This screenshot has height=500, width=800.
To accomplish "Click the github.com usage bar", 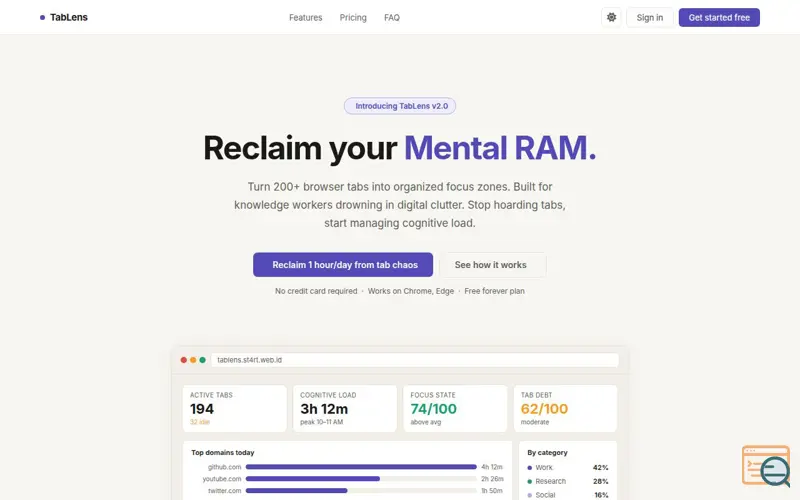I will (x=361, y=467).
